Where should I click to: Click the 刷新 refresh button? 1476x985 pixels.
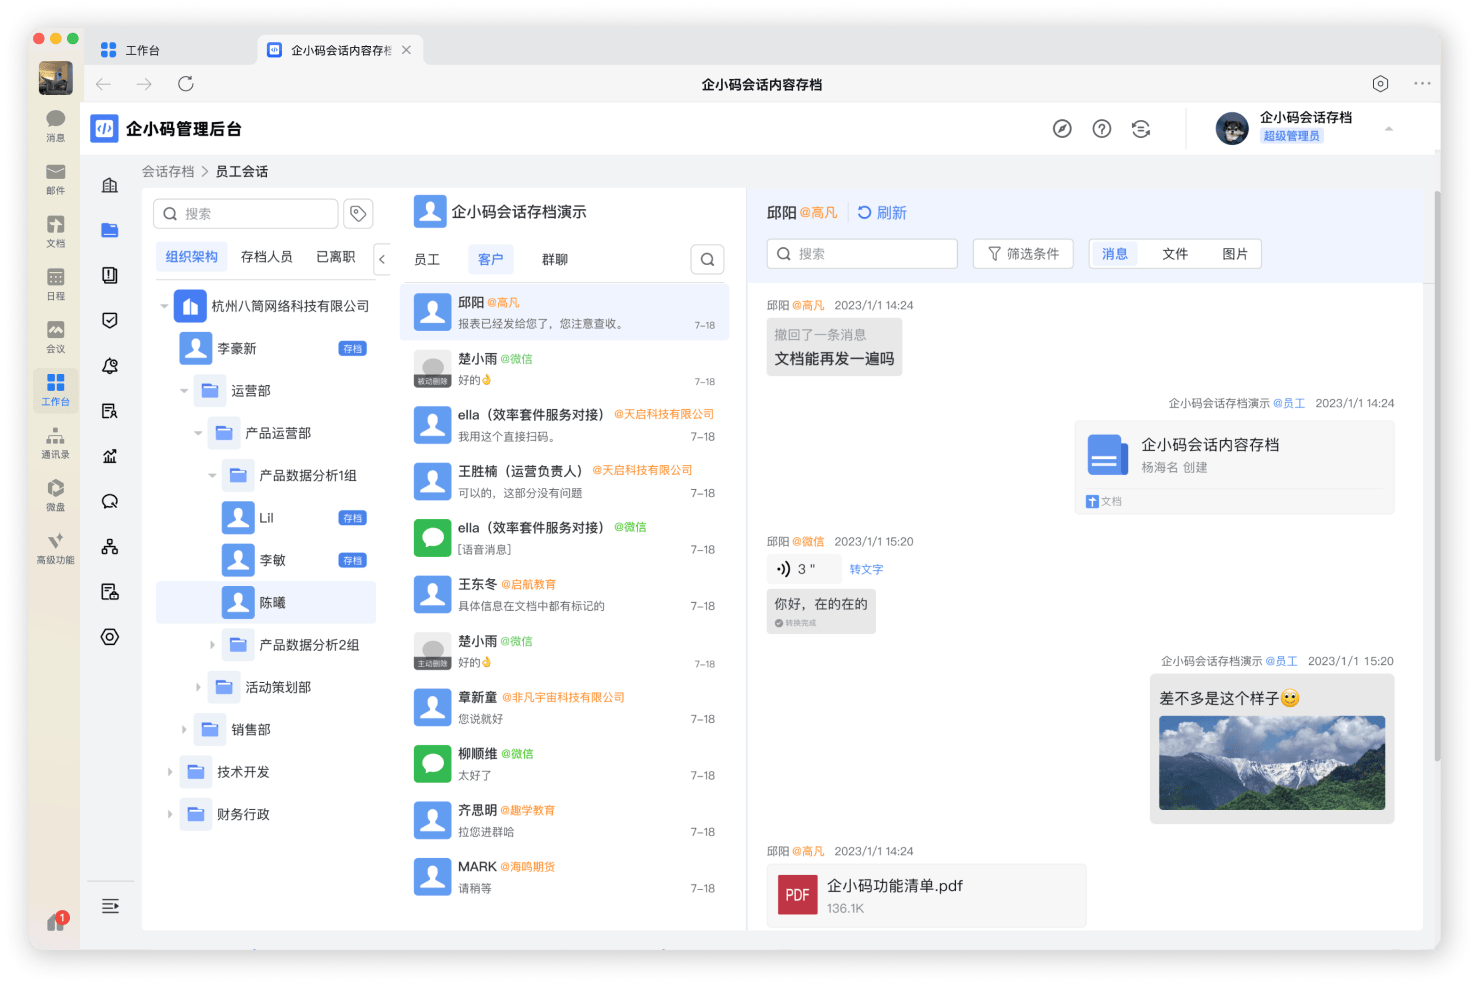click(882, 213)
